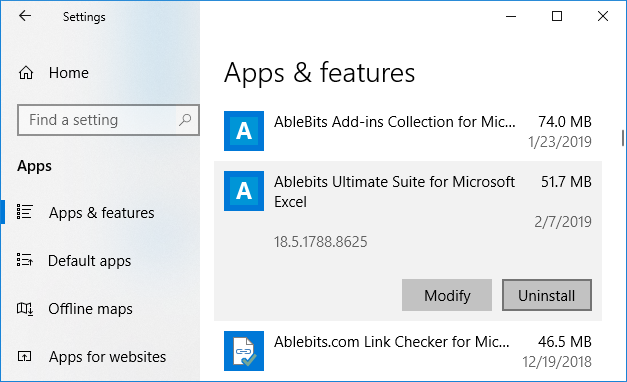Click the Offline maps icon
This screenshot has height=382, width=627.
pyautogui.click(x=24, y=308)
